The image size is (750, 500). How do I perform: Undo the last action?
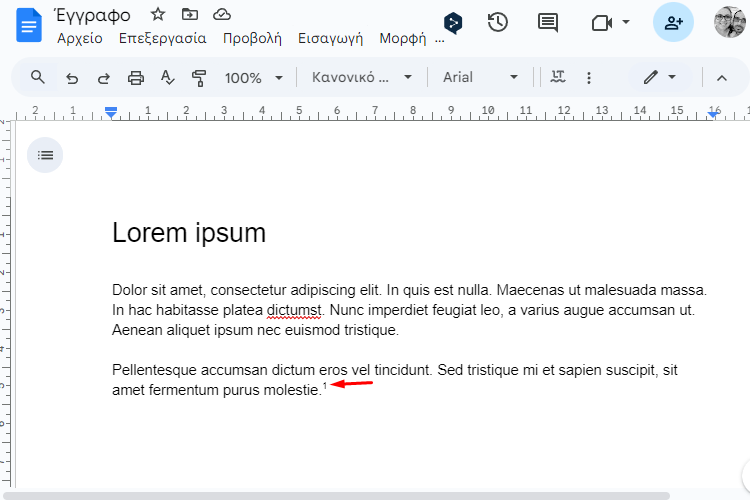72,78
